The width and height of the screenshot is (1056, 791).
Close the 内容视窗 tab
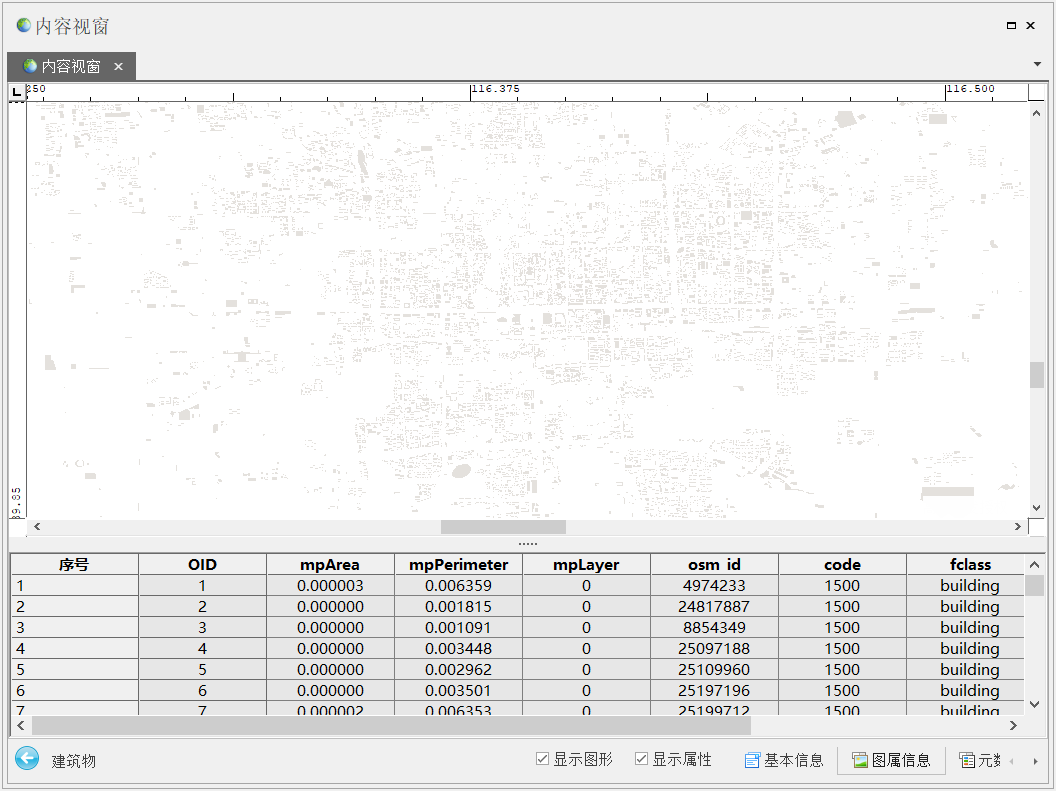pos(118,66)
